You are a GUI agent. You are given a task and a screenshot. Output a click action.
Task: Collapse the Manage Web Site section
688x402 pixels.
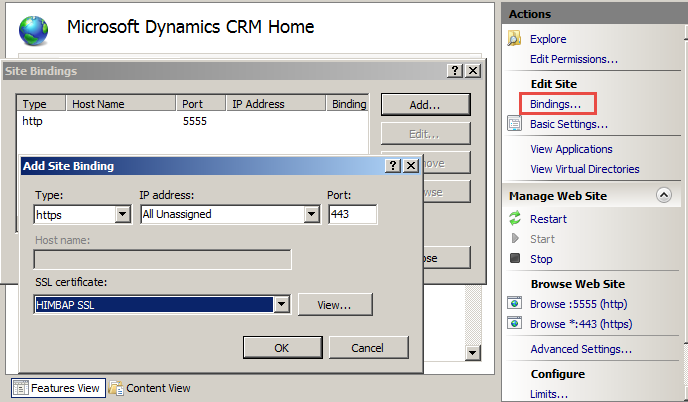tap(663, 195)
